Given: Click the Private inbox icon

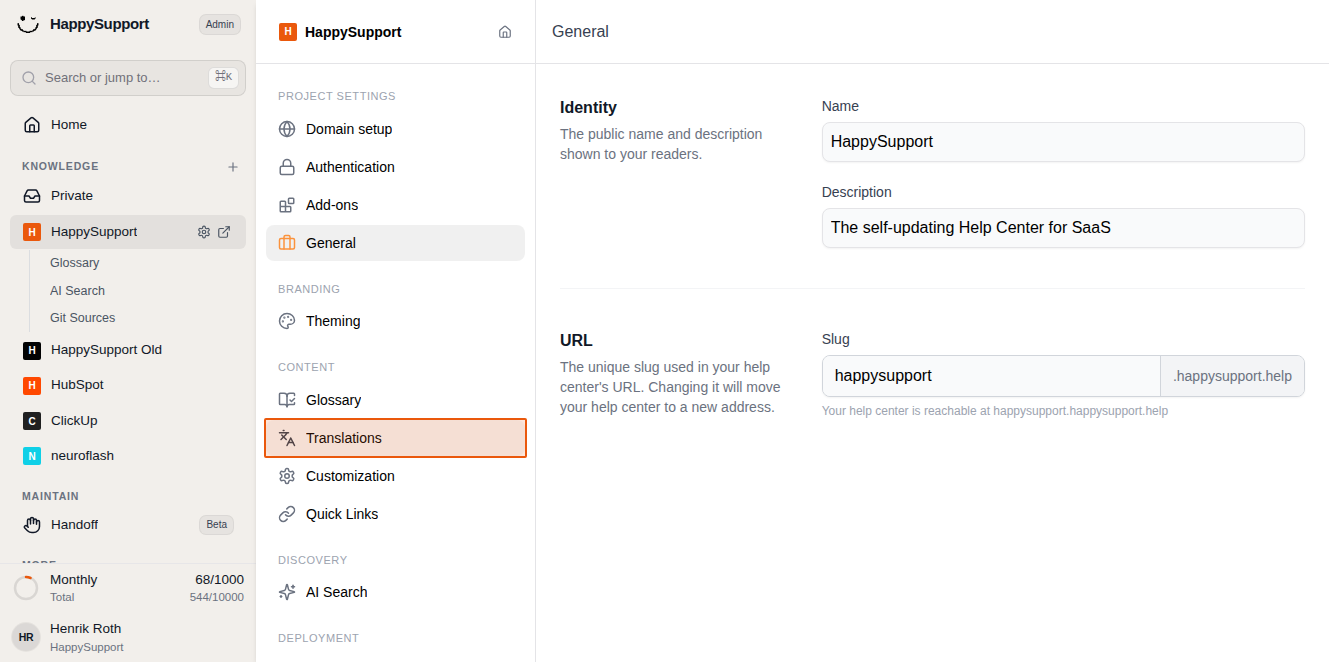Looking at the screenshot, I should click(32, 196).
